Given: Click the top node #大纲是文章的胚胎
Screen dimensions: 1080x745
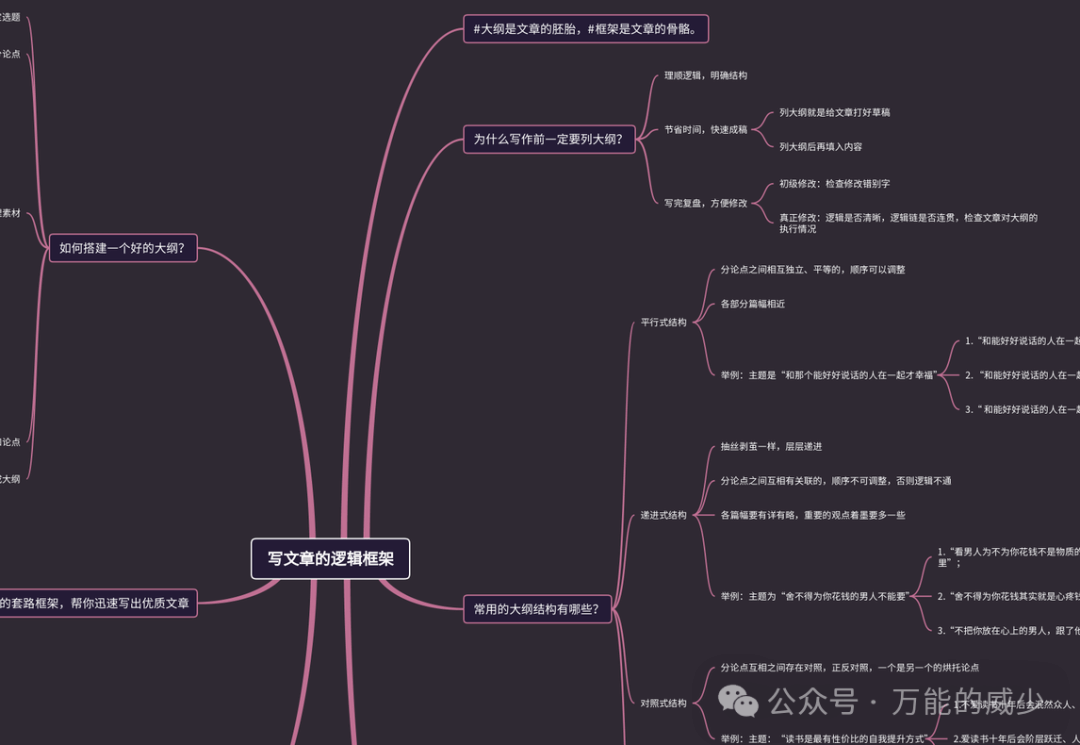Looking at the screenshot, I should [x=585, y=29].
